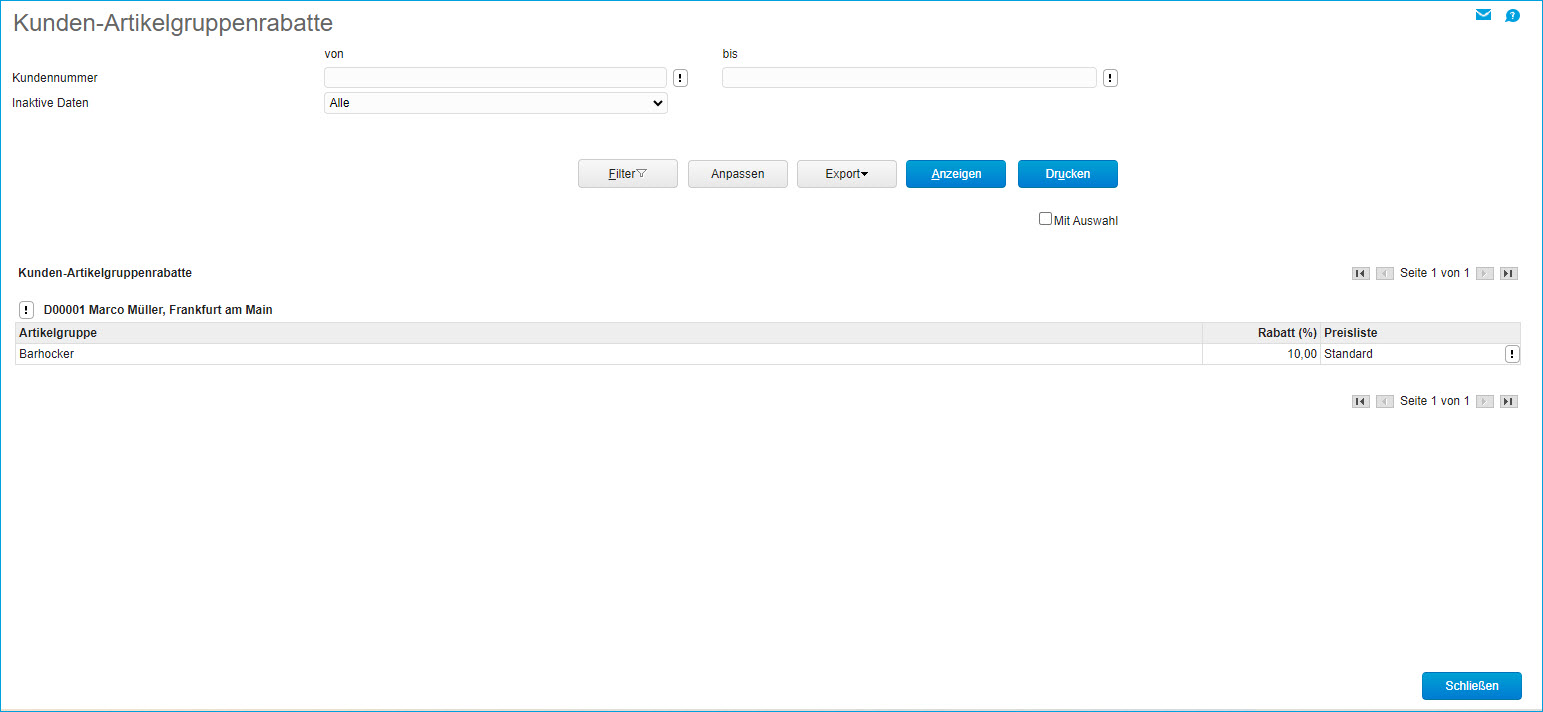The width and height of the screenshot is (1543, 712).
Task: Go to first page in lower pager
Action: (x=1360, y=401)
